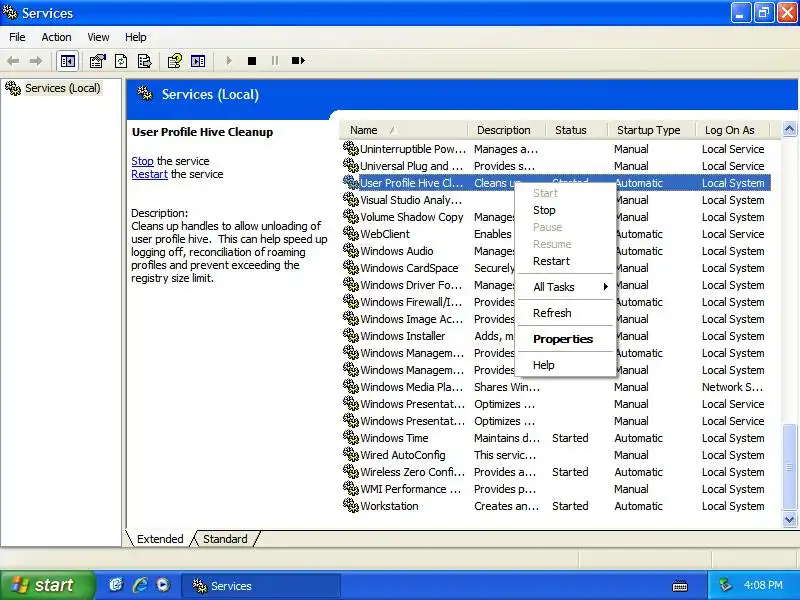Viewport: 800px width, 600px height.
Task: Launch Internet Explorer from quick launch
Action: click(x=140, y=585)
